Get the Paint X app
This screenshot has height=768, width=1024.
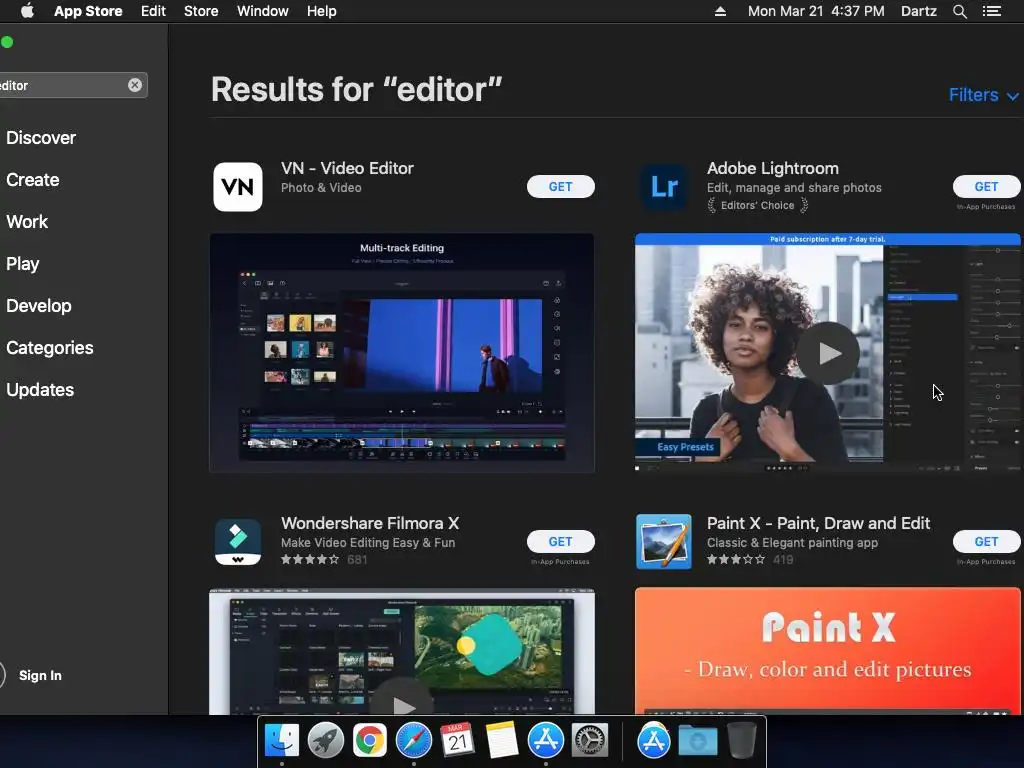[x=986, y=541]
